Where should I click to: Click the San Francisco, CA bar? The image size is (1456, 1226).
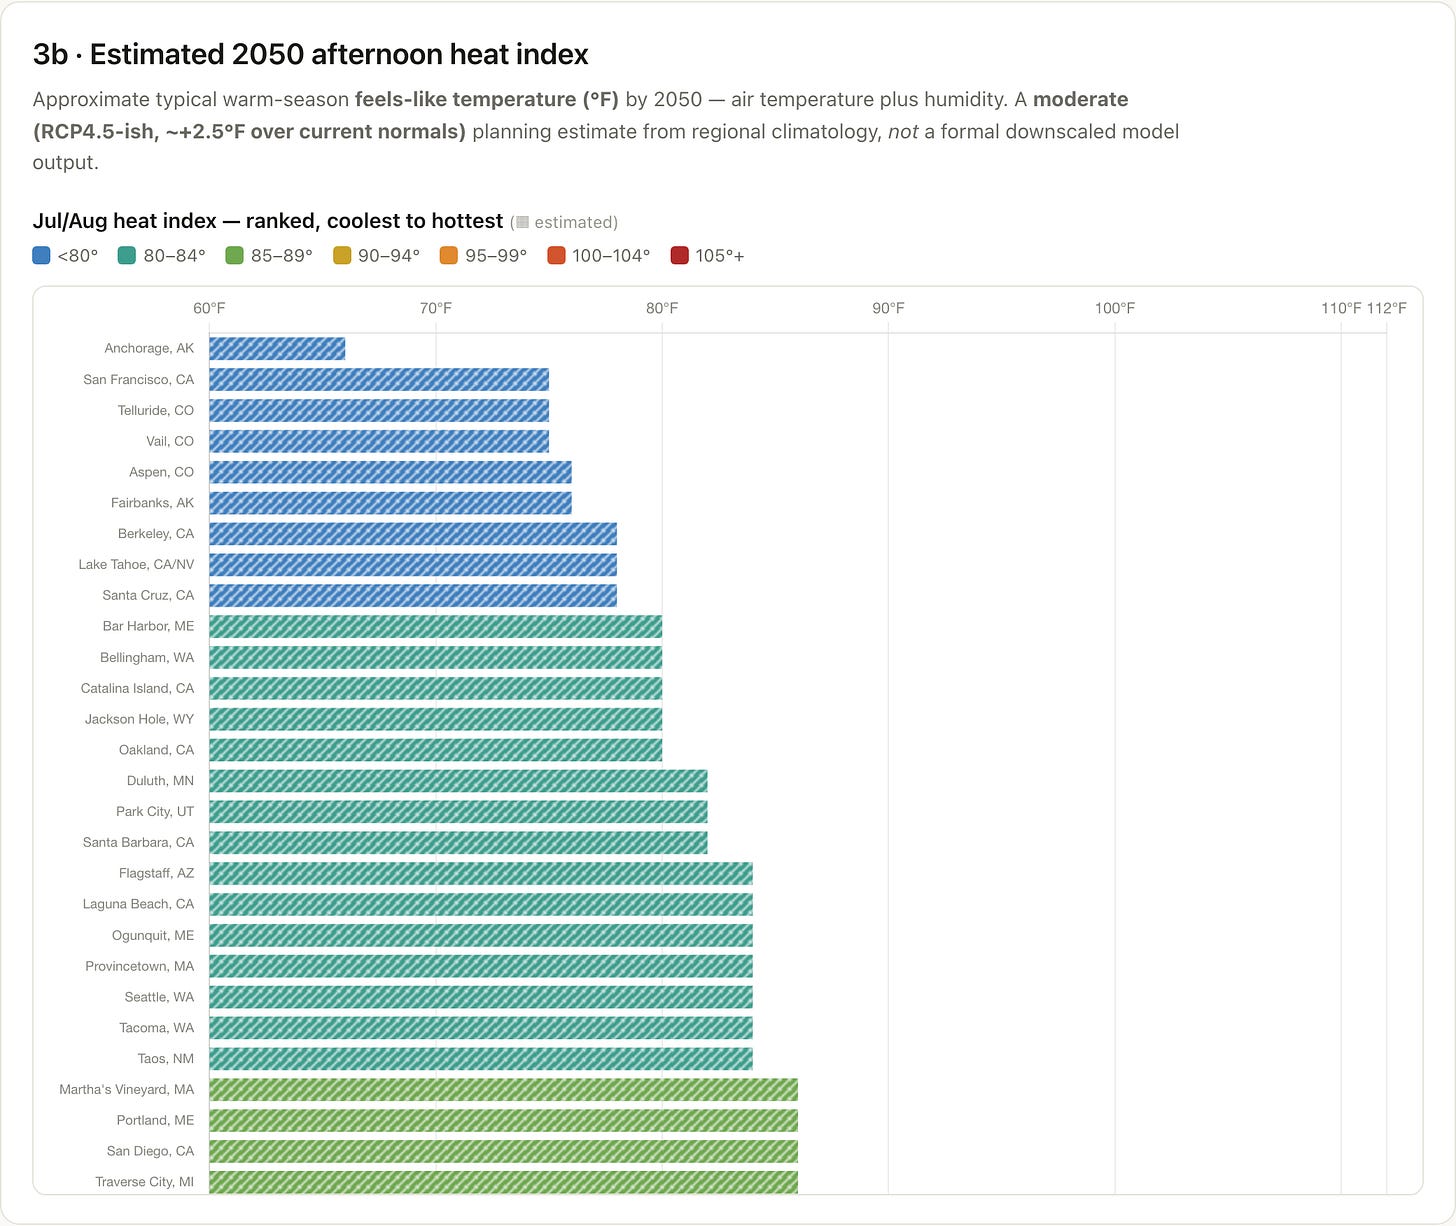379,379
